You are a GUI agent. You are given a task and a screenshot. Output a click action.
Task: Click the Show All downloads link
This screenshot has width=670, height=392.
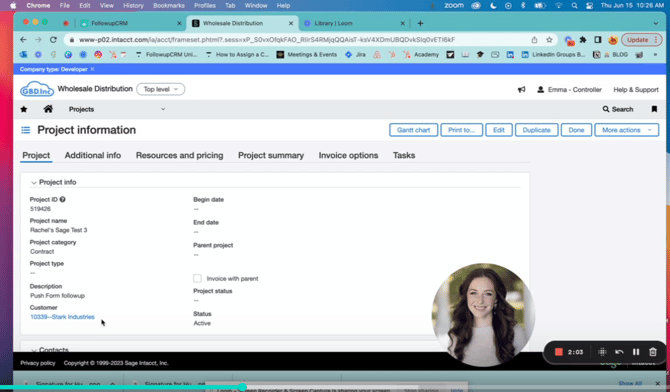tap(630, 383)
